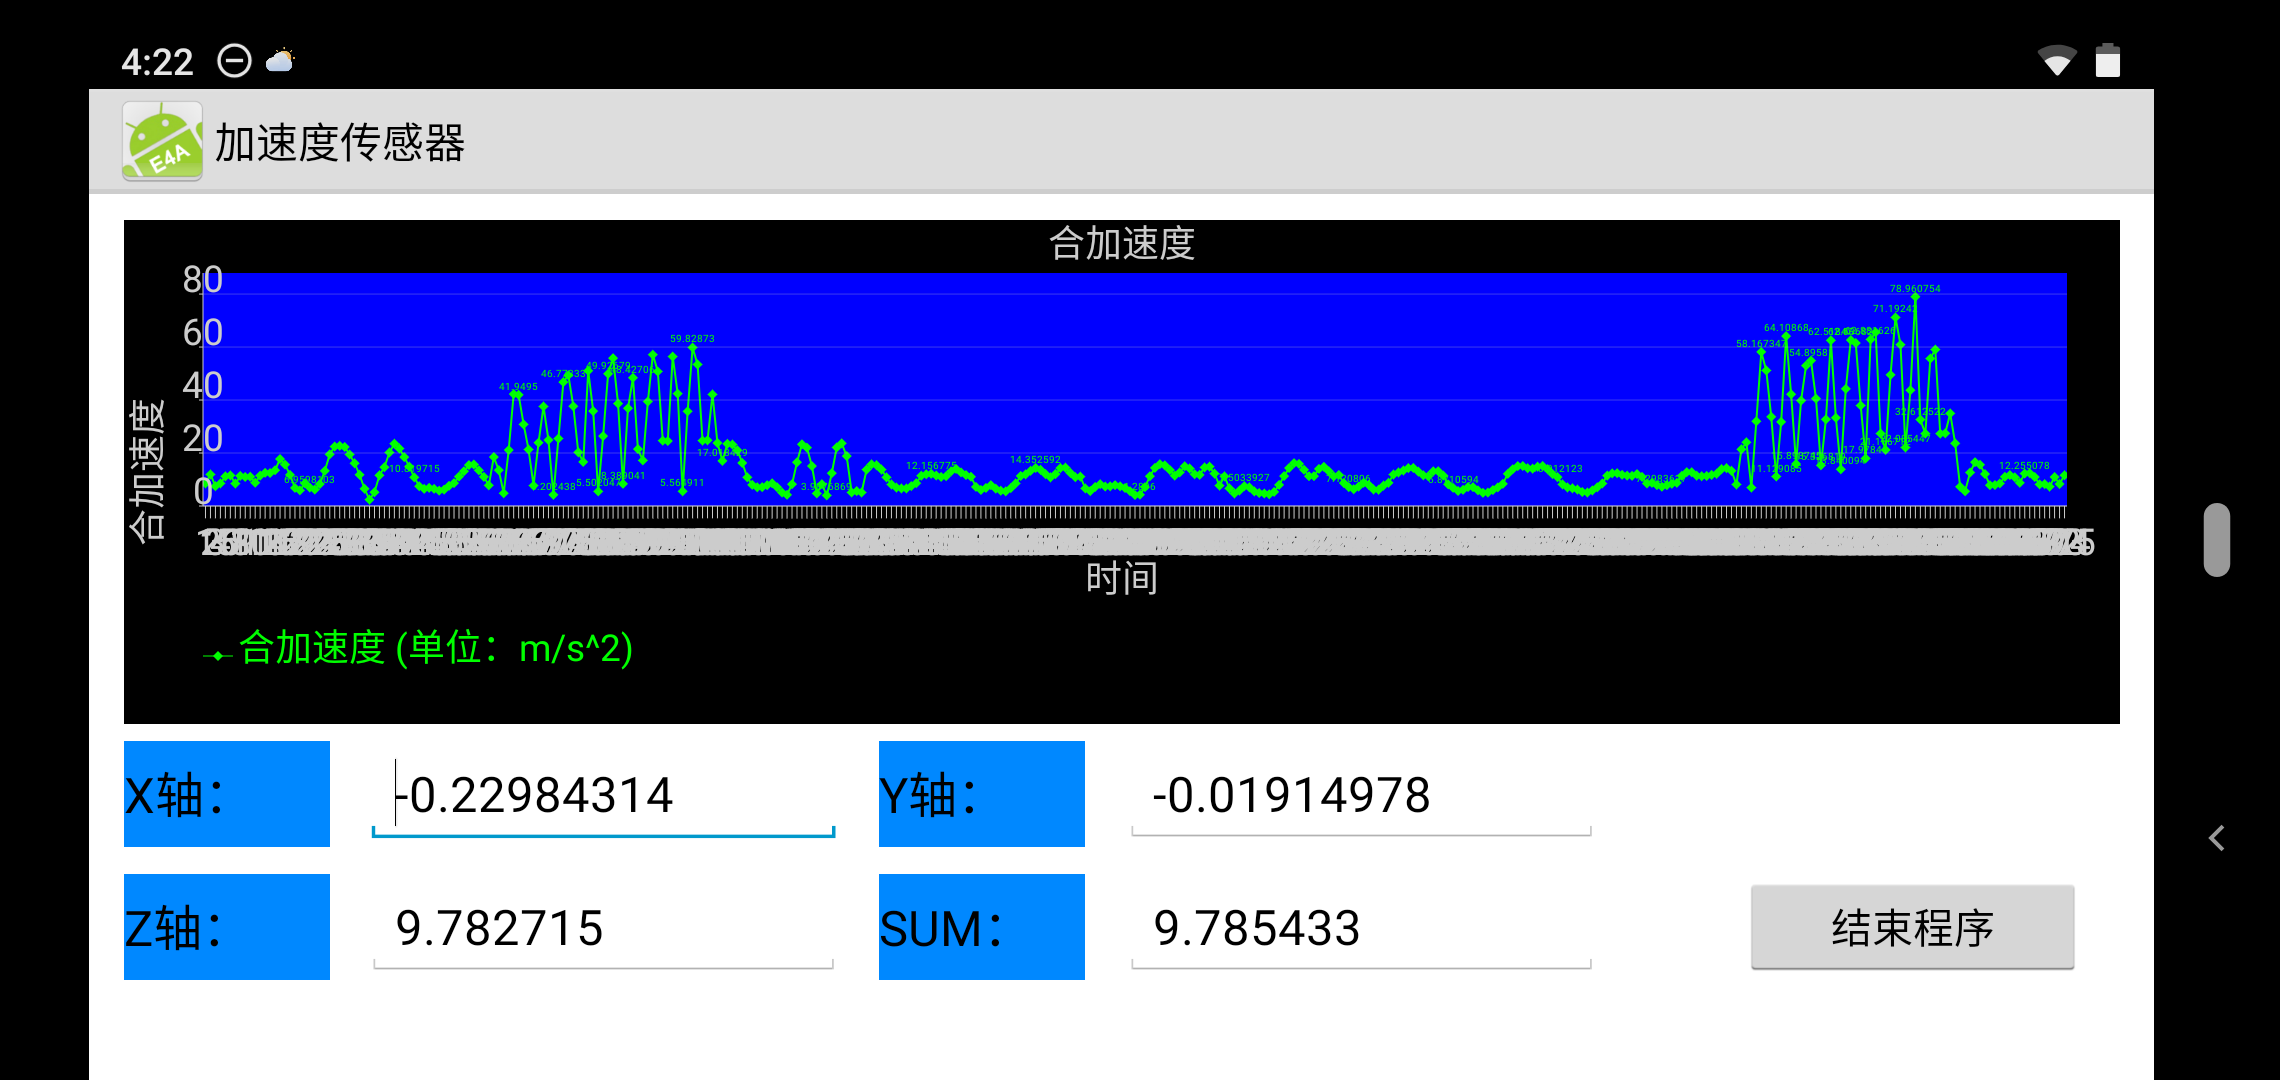Tap the navigation bar pill handle
Image resolution: width=2280 pixels, height=1080 pixels.
point(2216,540)
